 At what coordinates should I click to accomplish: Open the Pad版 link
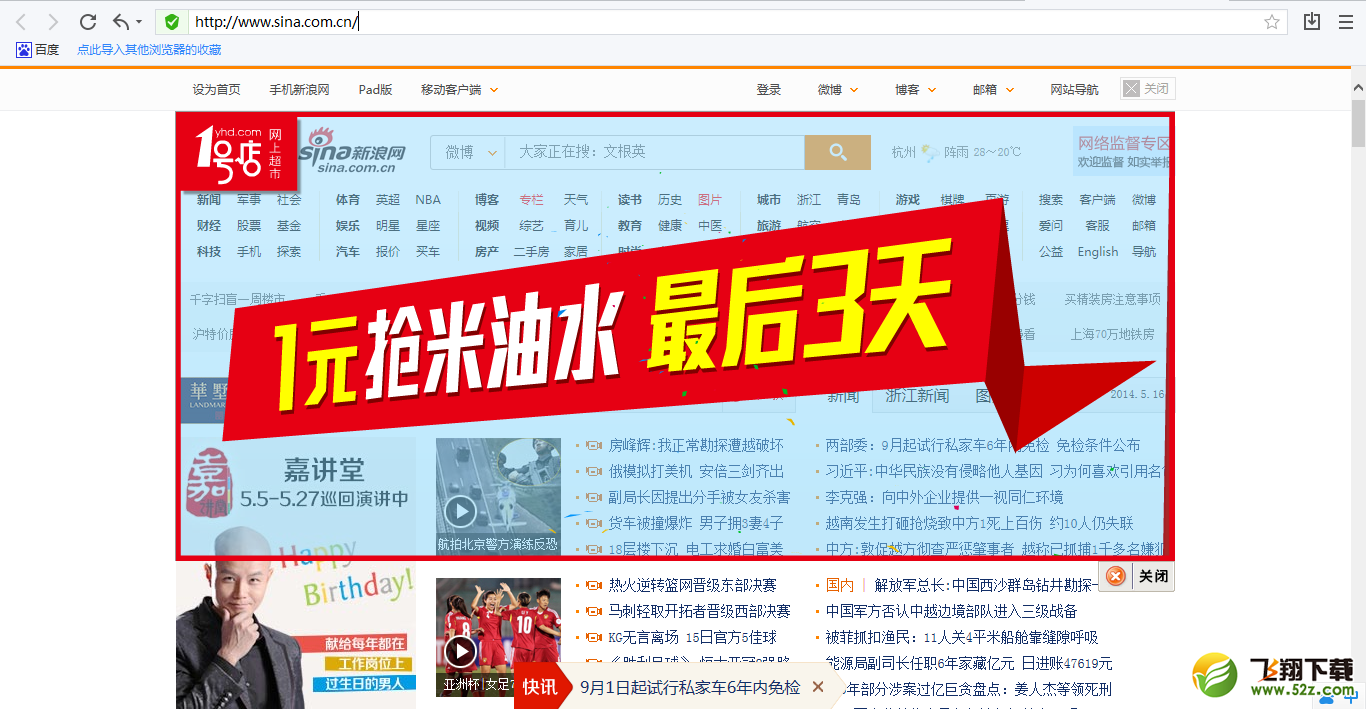(x=375, y=89)
